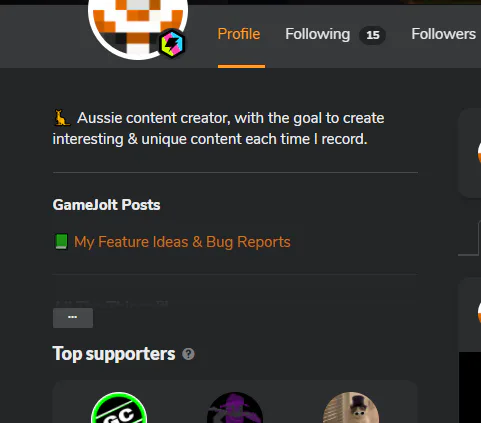The width and height of the screenshot is (481, 423).
Task: Click the hexagon lightning badge on avatar
Action: click(172, 44)
